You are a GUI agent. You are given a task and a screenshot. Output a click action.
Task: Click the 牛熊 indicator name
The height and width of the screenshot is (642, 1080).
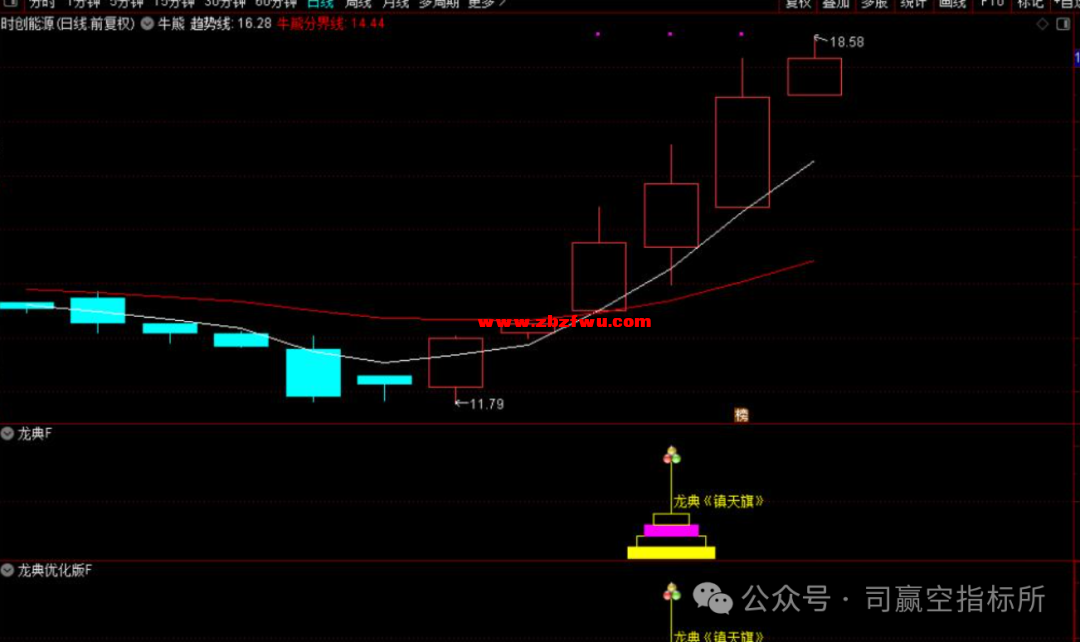pyautogui.click(x=172, y=23)
